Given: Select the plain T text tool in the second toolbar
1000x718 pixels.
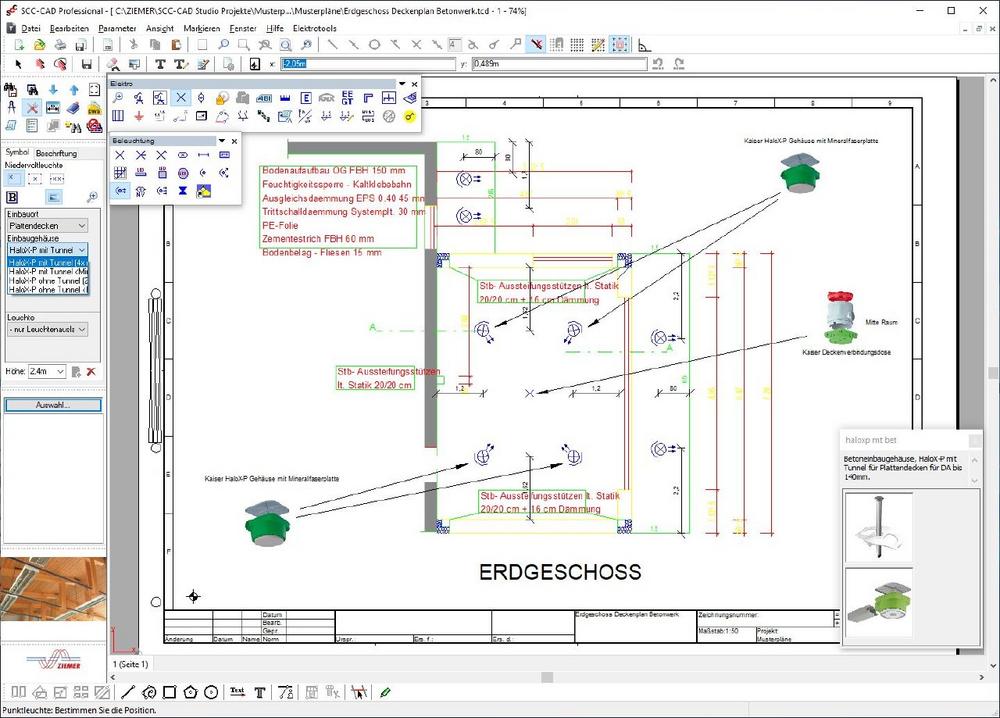Looking at the screenshot, I should pos(160,64).
